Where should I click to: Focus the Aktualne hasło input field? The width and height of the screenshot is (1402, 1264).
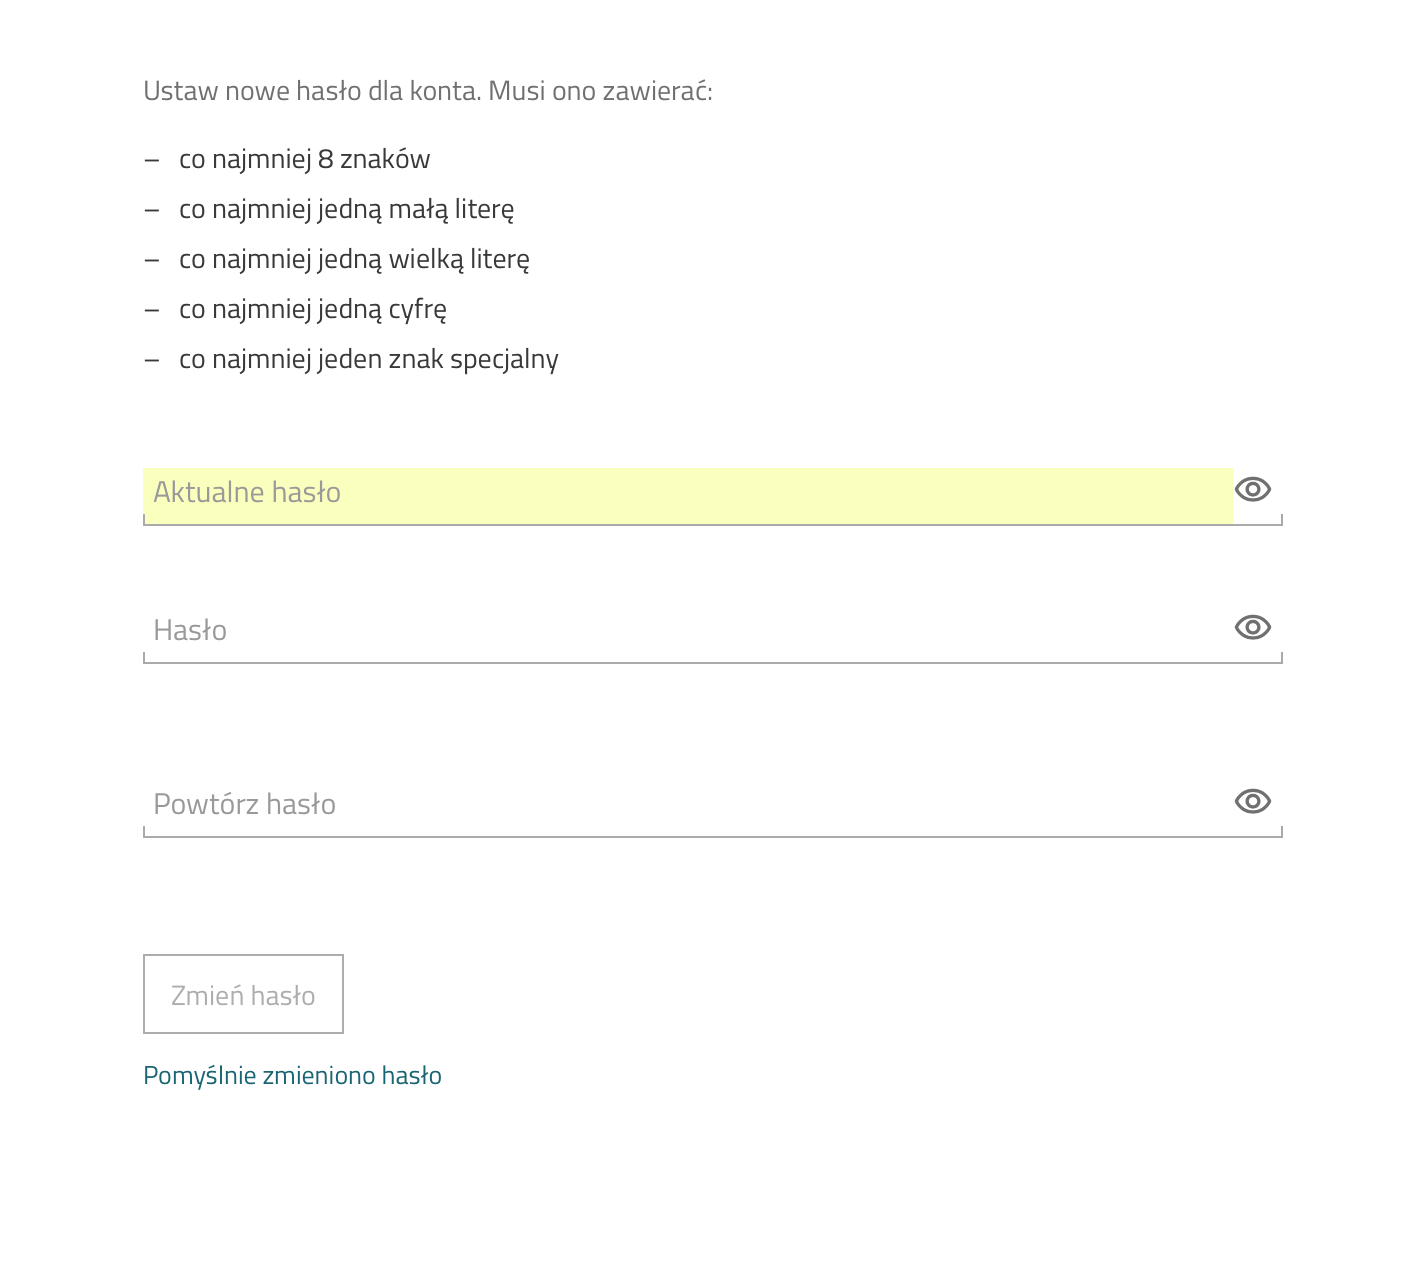(688, 495)
